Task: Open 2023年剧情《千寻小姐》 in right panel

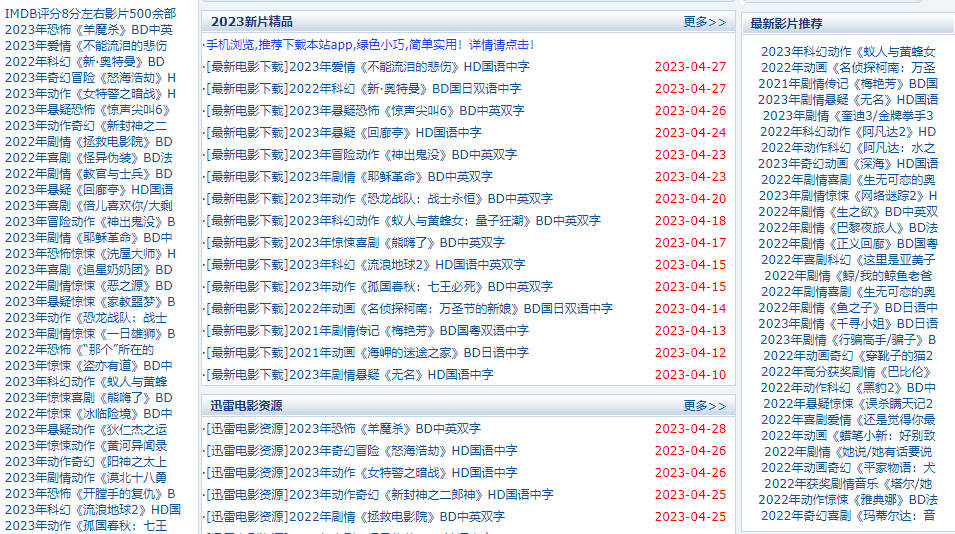Action: (848, 323)
